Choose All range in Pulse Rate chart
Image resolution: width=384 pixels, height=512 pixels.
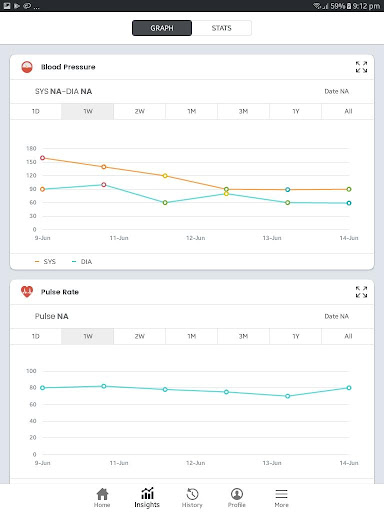click(x=348, y=336)
